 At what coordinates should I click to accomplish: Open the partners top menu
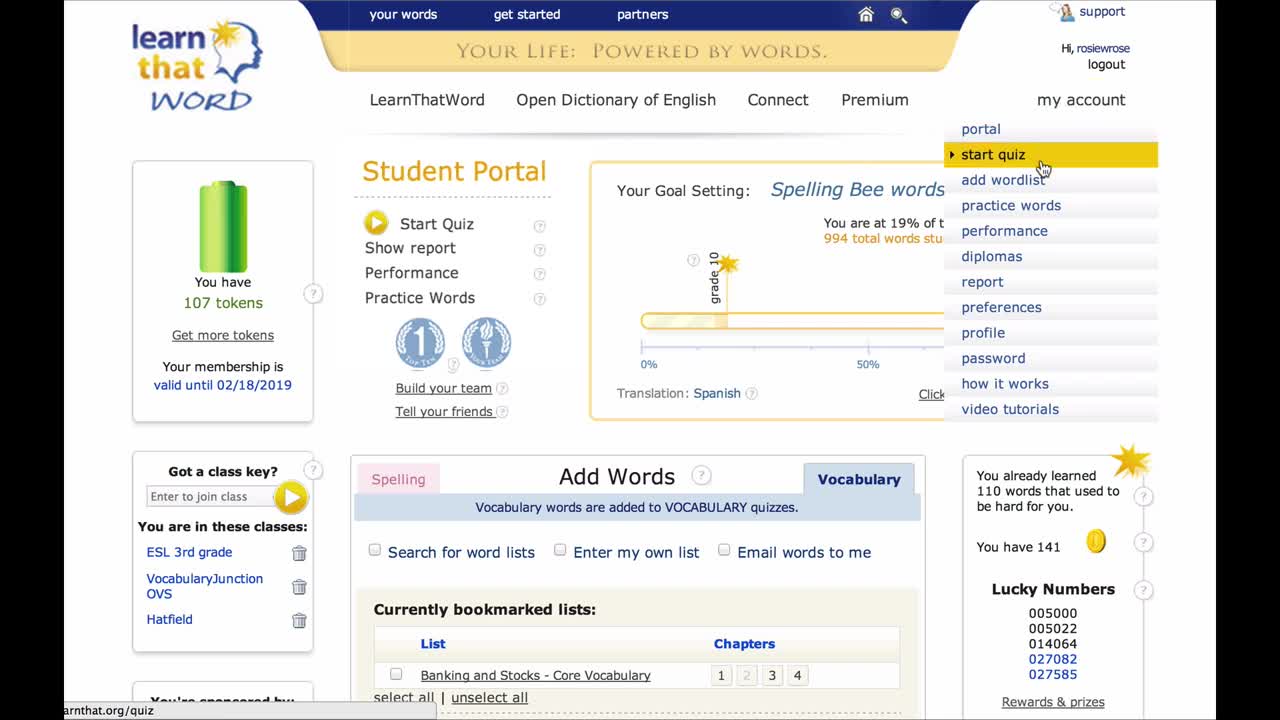643,14
